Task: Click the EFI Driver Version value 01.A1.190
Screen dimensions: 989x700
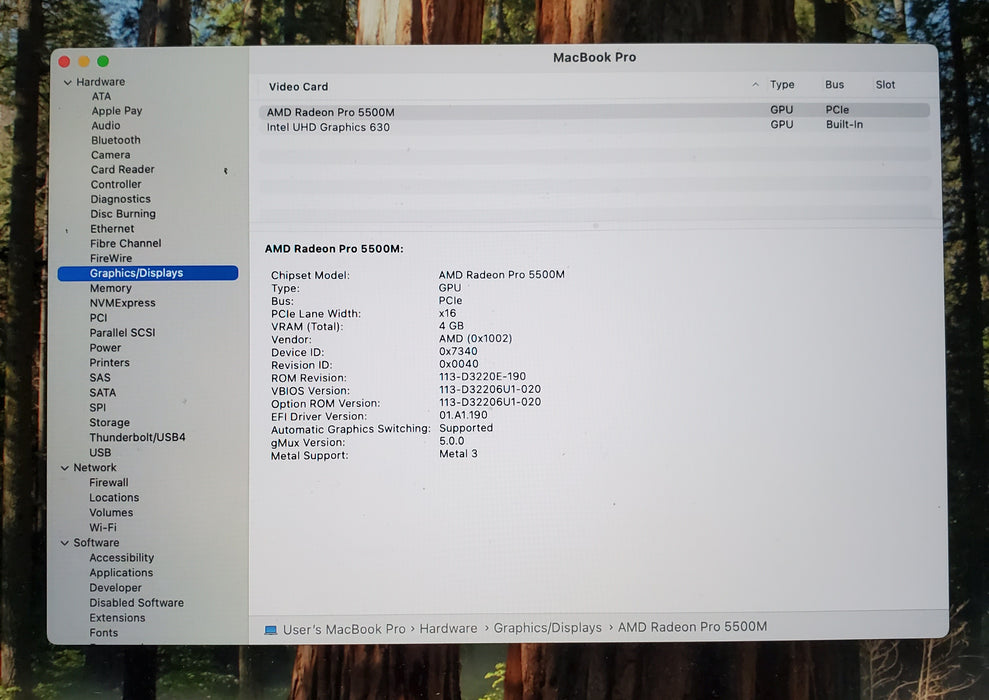Action: click(463, 415)
